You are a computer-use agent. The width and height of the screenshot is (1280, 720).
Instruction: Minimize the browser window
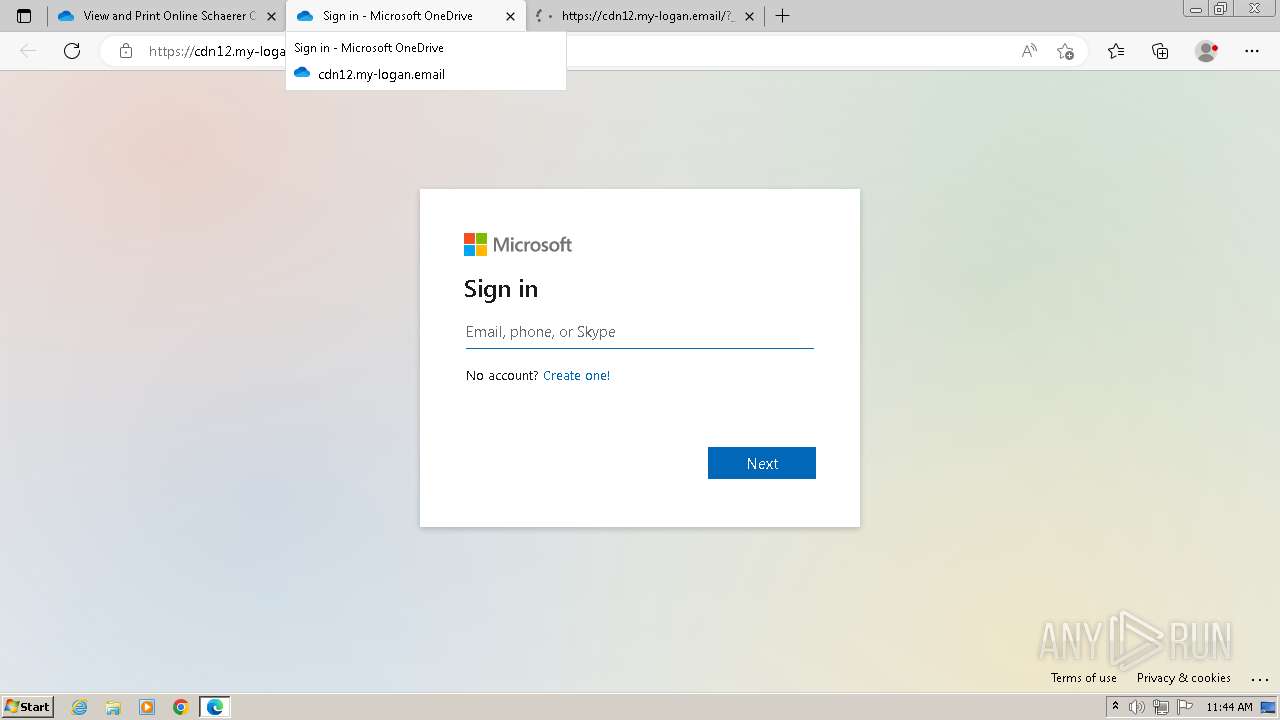pyautogui.click(x=1195, y=9)
